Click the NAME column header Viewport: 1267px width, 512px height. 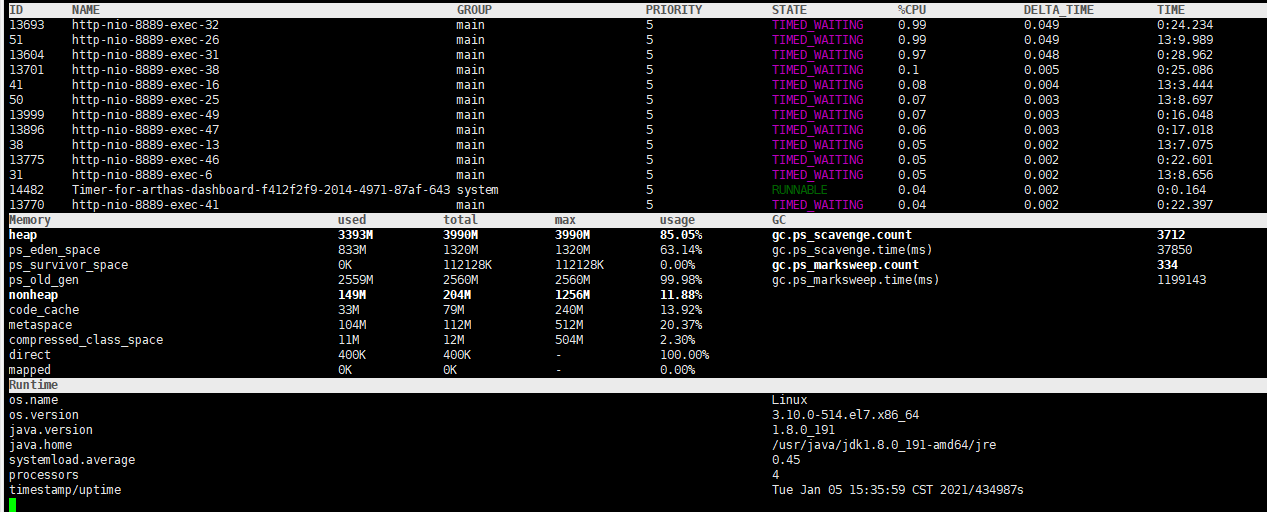pos(86,9)
